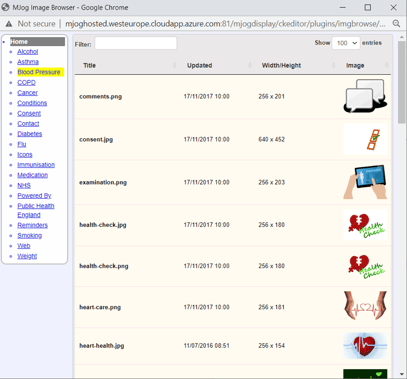Select the consent.jpg file name
This screenshot has width=407, height=379.
(96, 139)
